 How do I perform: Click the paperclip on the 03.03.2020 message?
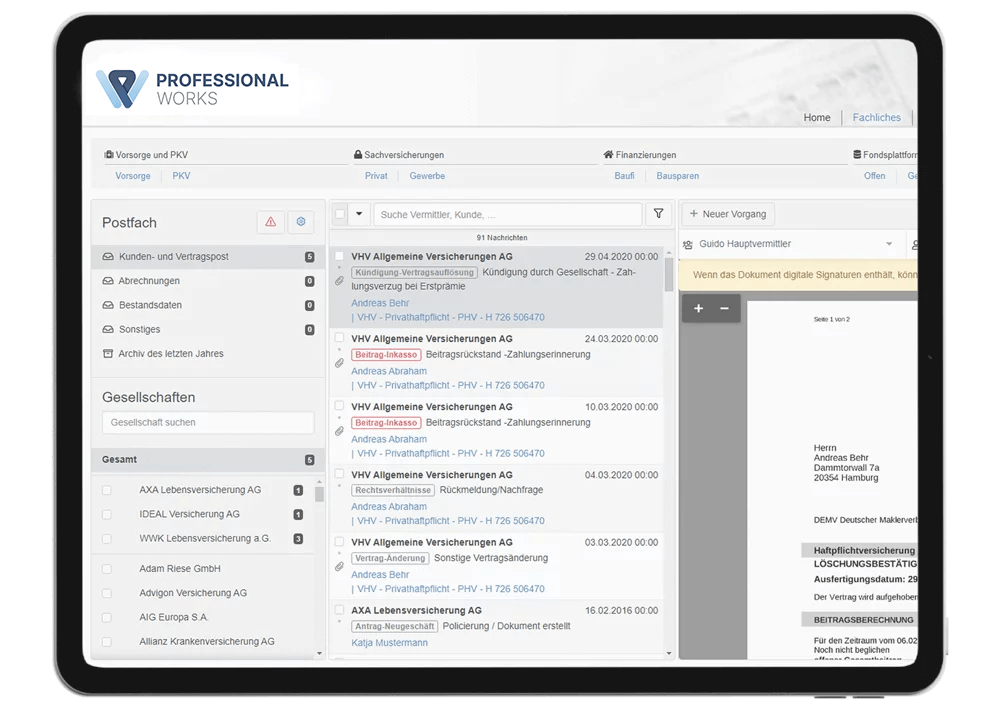pyautogui.click(x=339, y=566)
